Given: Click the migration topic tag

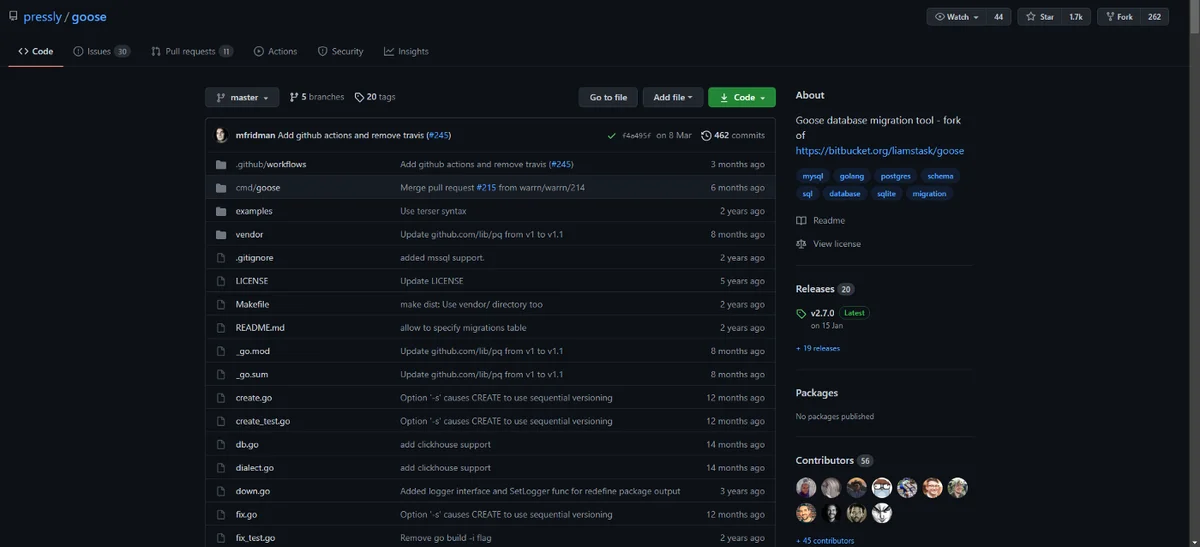Looking at the screenshot, I should click(929, 194).
